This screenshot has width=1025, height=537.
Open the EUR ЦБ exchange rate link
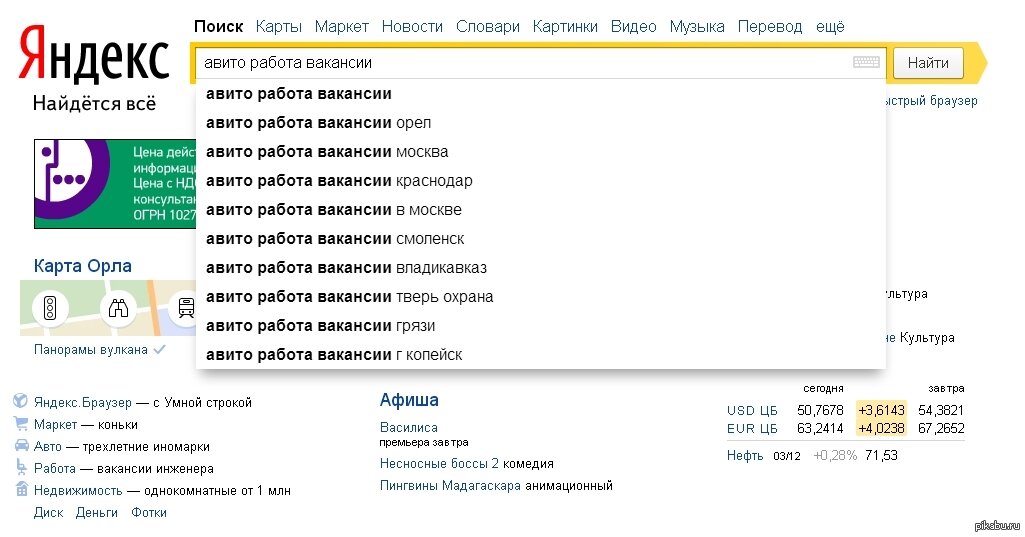tap(752, 429)
